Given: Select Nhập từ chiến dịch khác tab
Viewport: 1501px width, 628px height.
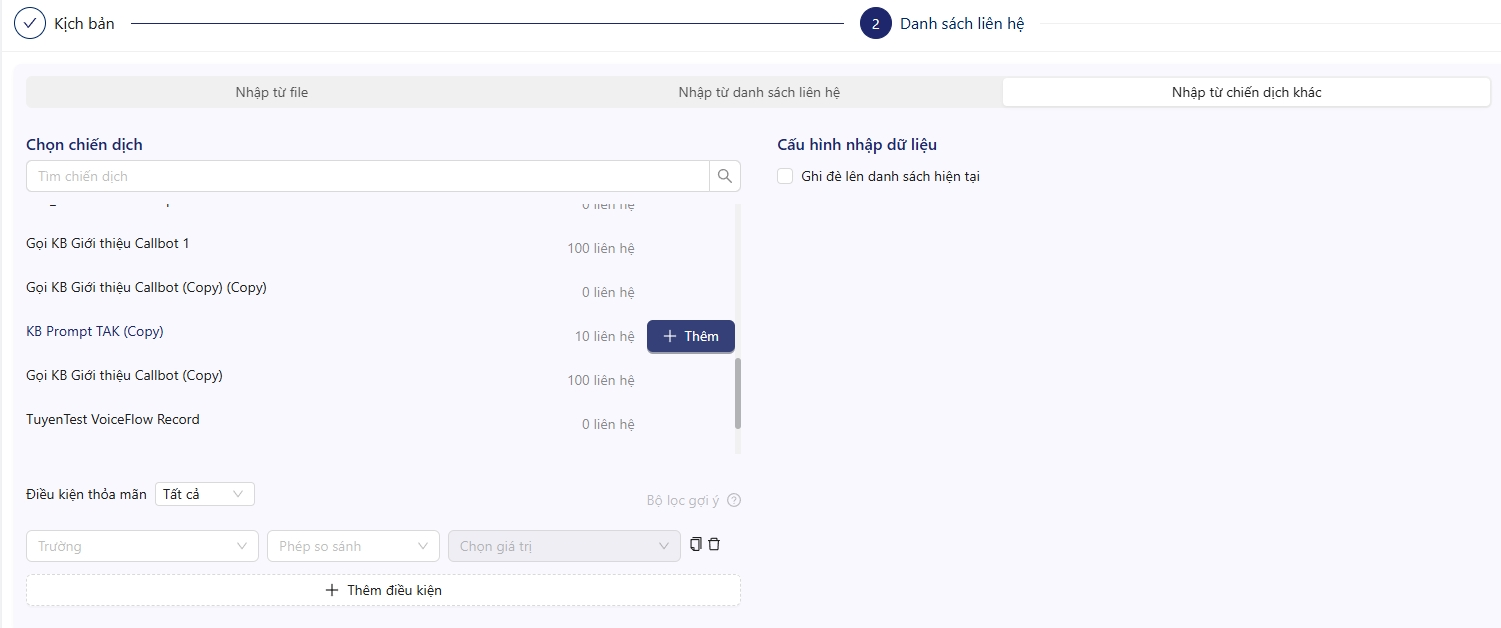Looking at the screenshot, I should pos(1247,92).
